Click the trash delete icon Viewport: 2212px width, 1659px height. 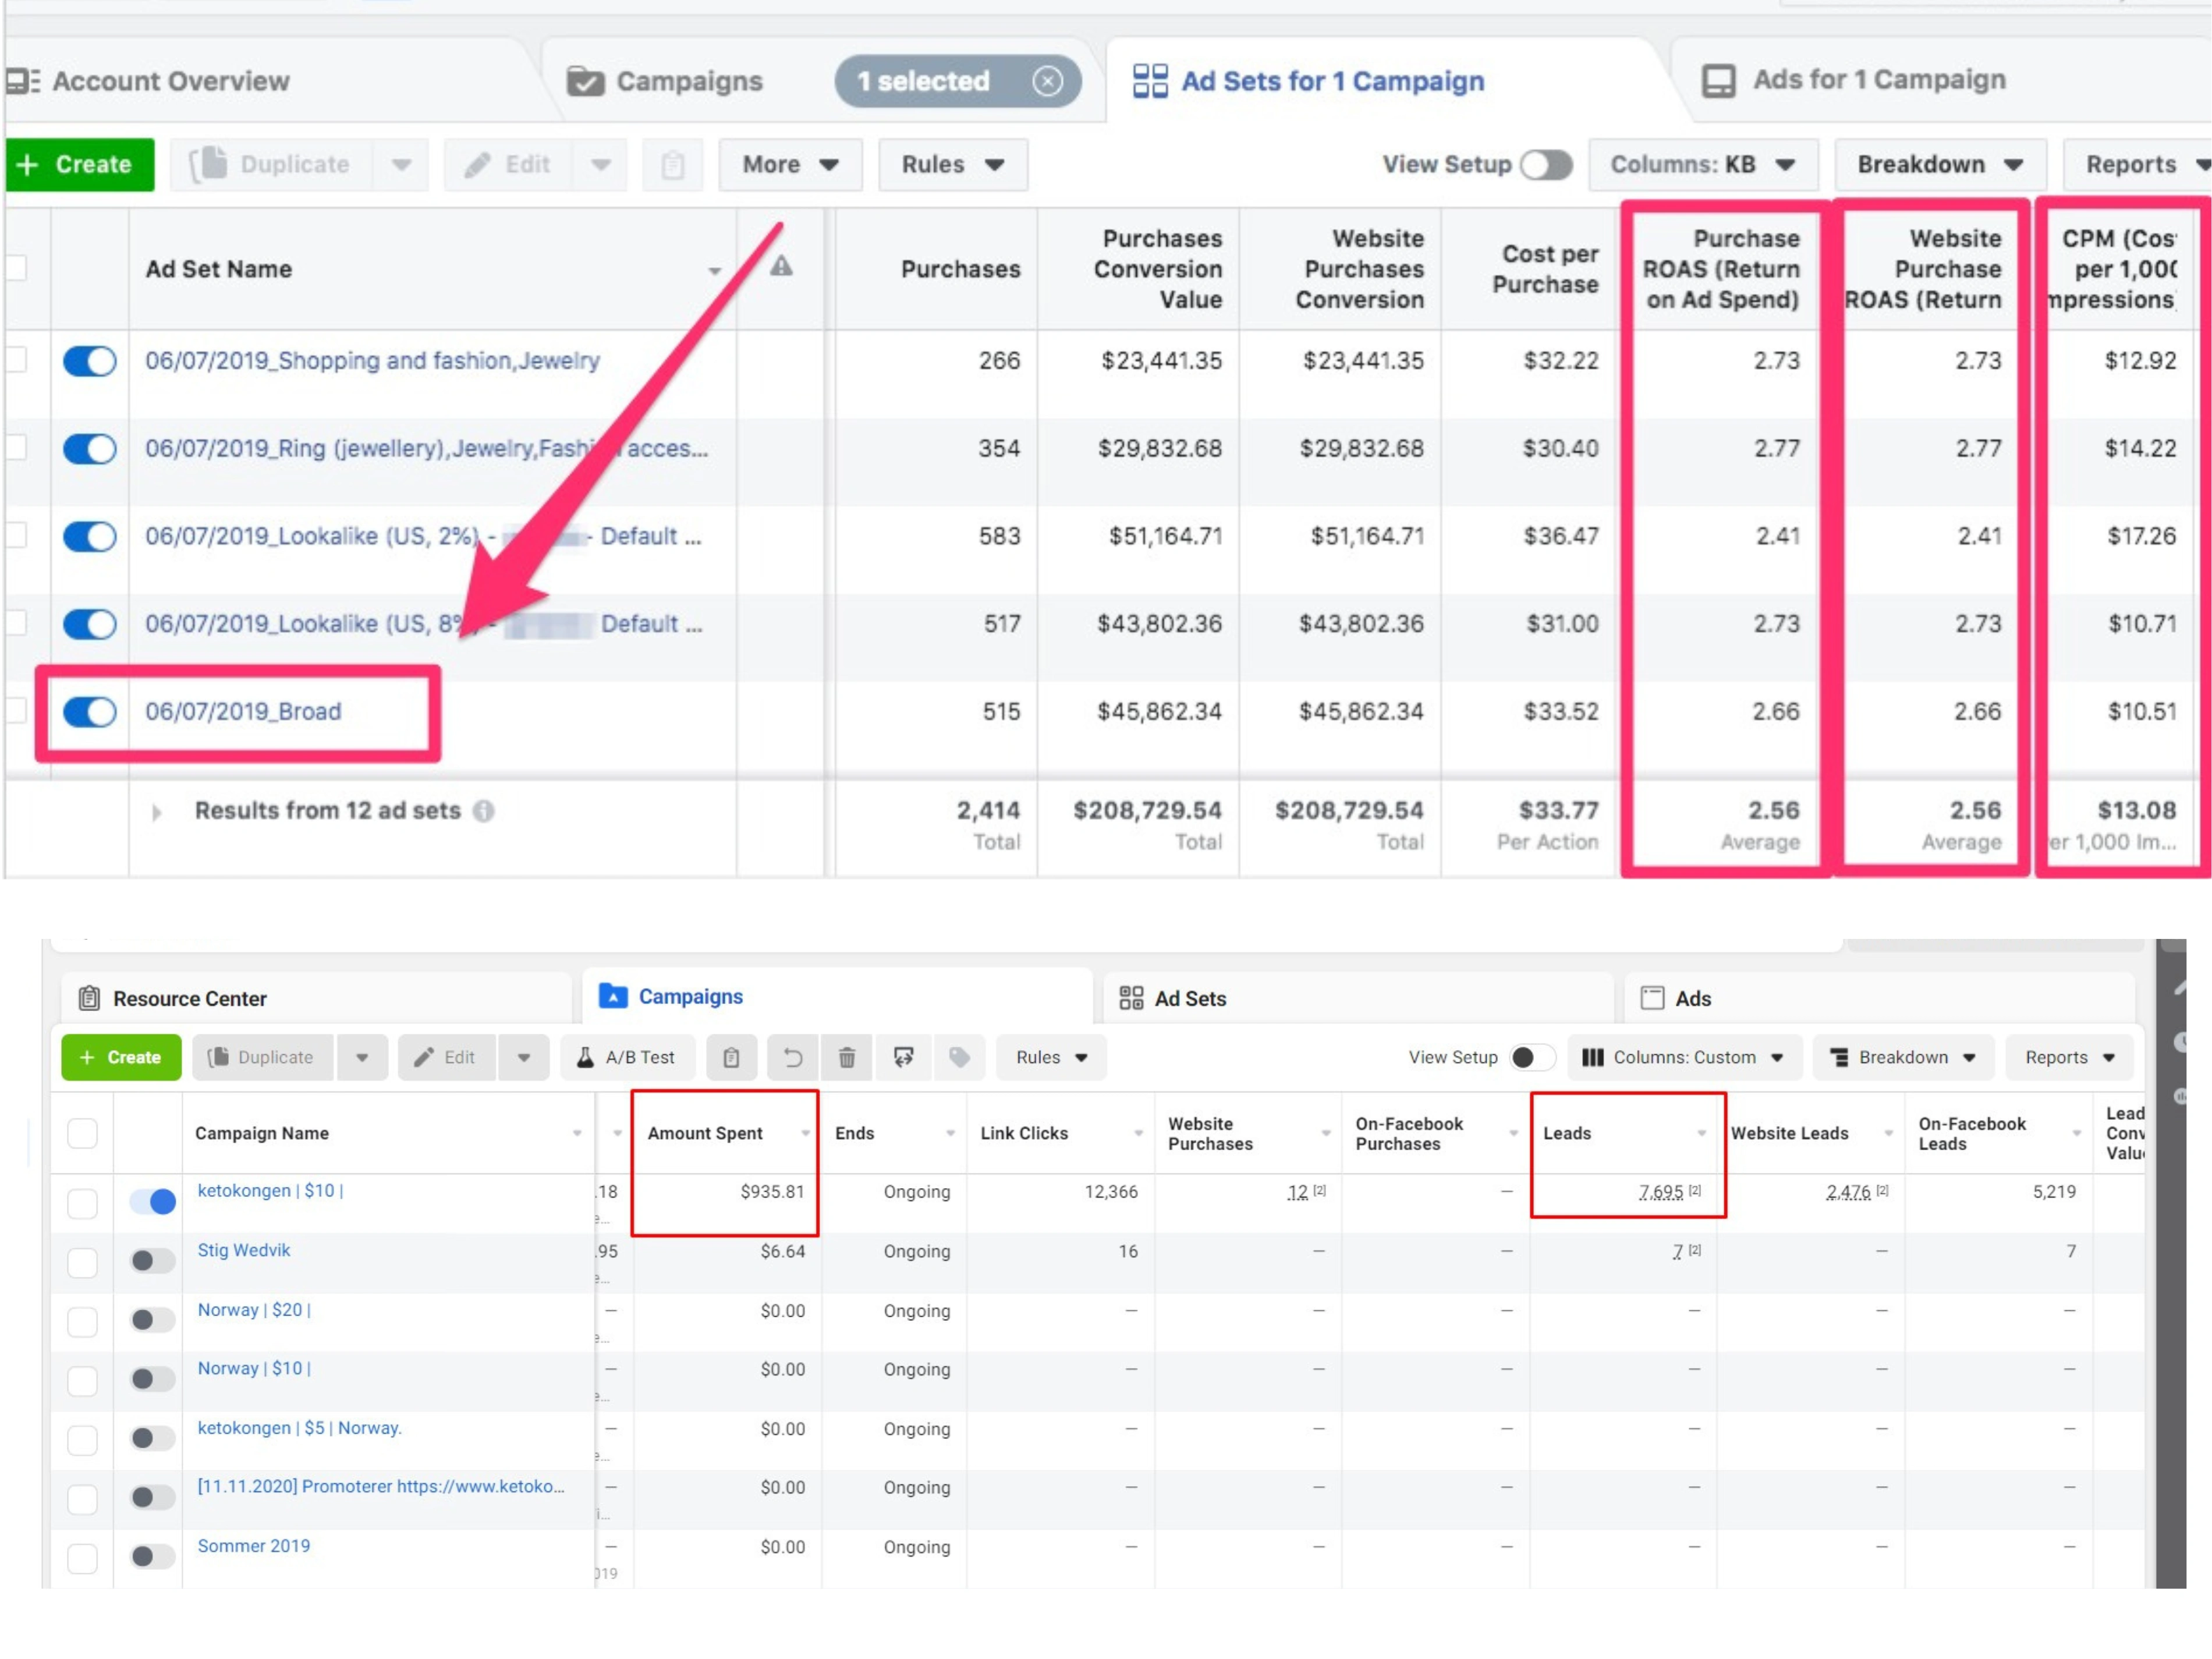[846, 1057]
